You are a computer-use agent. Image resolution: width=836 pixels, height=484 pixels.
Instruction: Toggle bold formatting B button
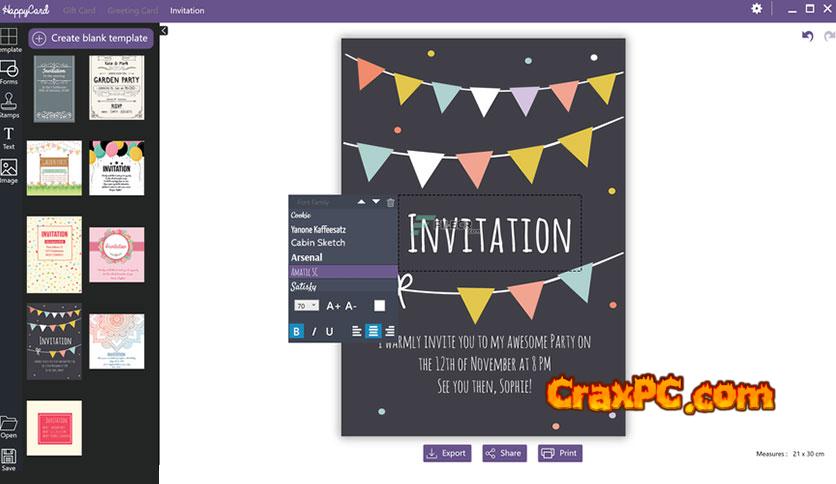(x=296, y=331)
